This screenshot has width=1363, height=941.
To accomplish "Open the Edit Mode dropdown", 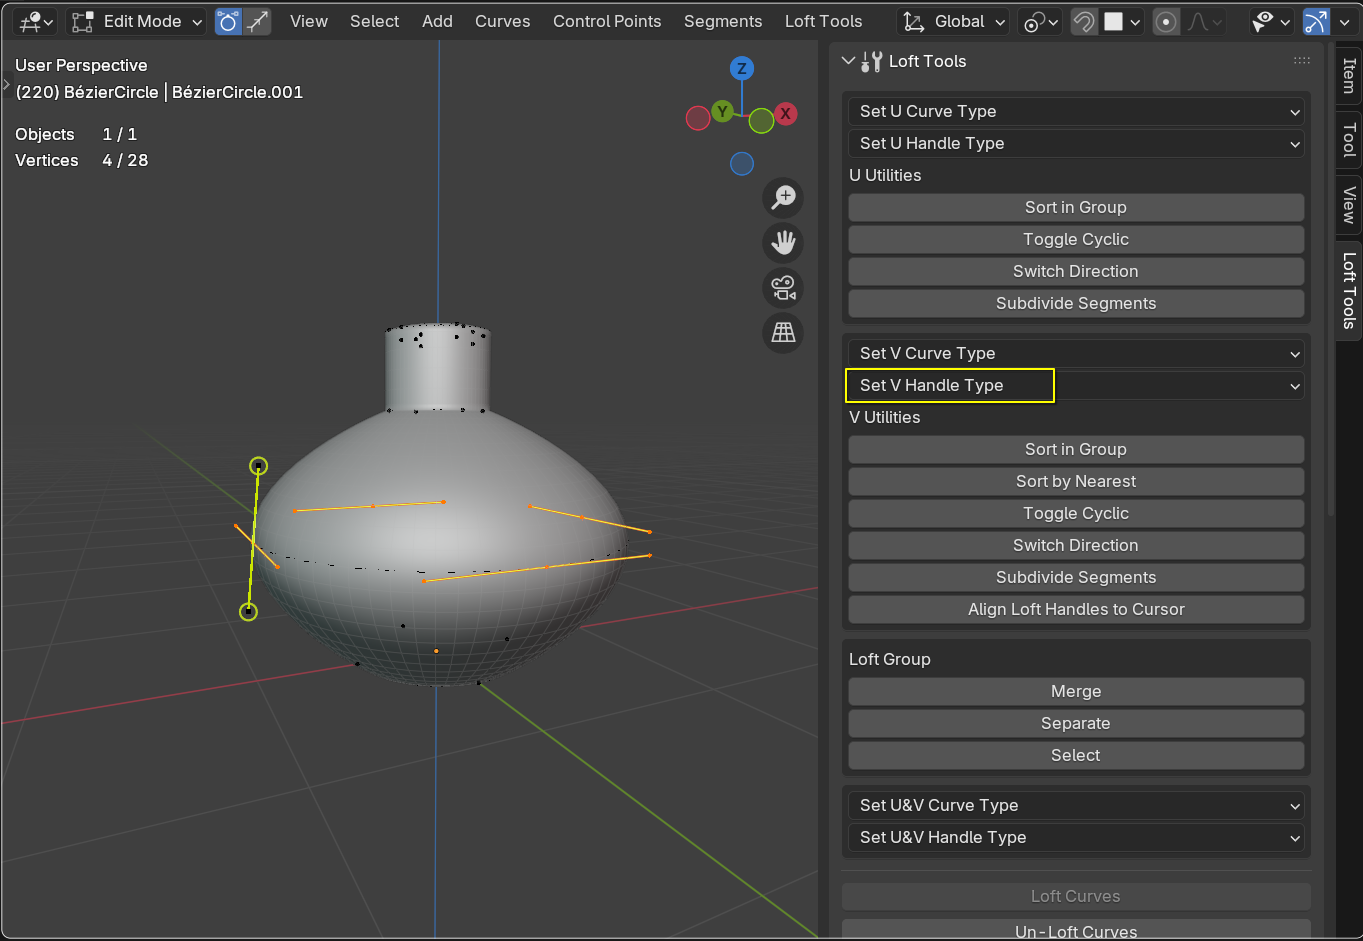I will click(x=136, y=21).
